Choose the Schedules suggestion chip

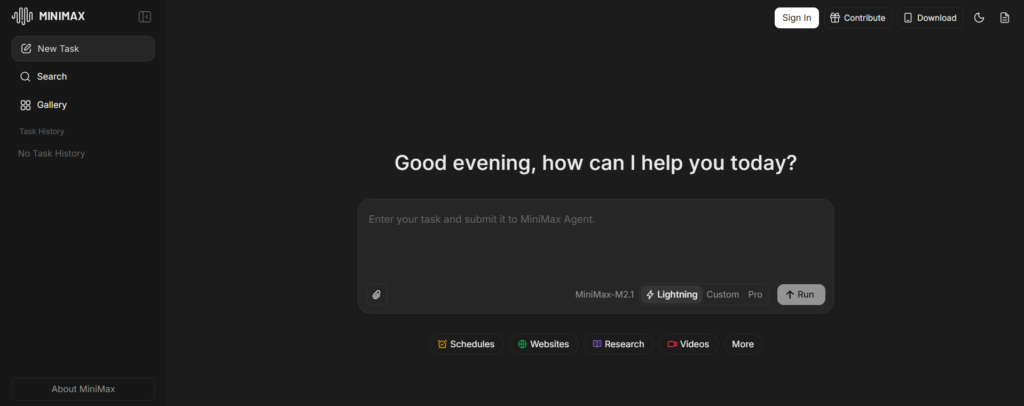(466, 344)
